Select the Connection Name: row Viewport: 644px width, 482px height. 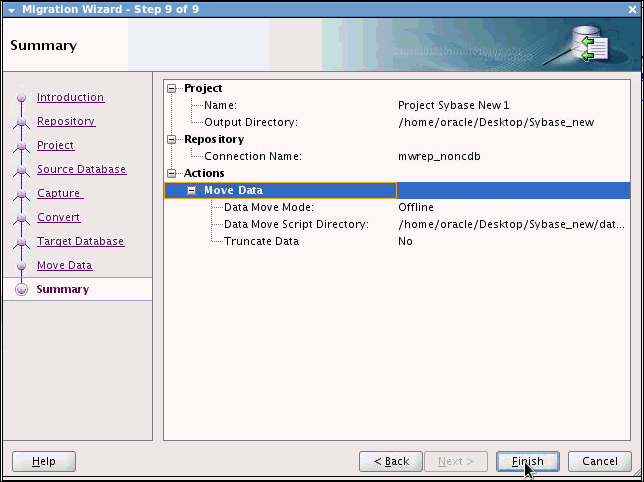[397, 156]
